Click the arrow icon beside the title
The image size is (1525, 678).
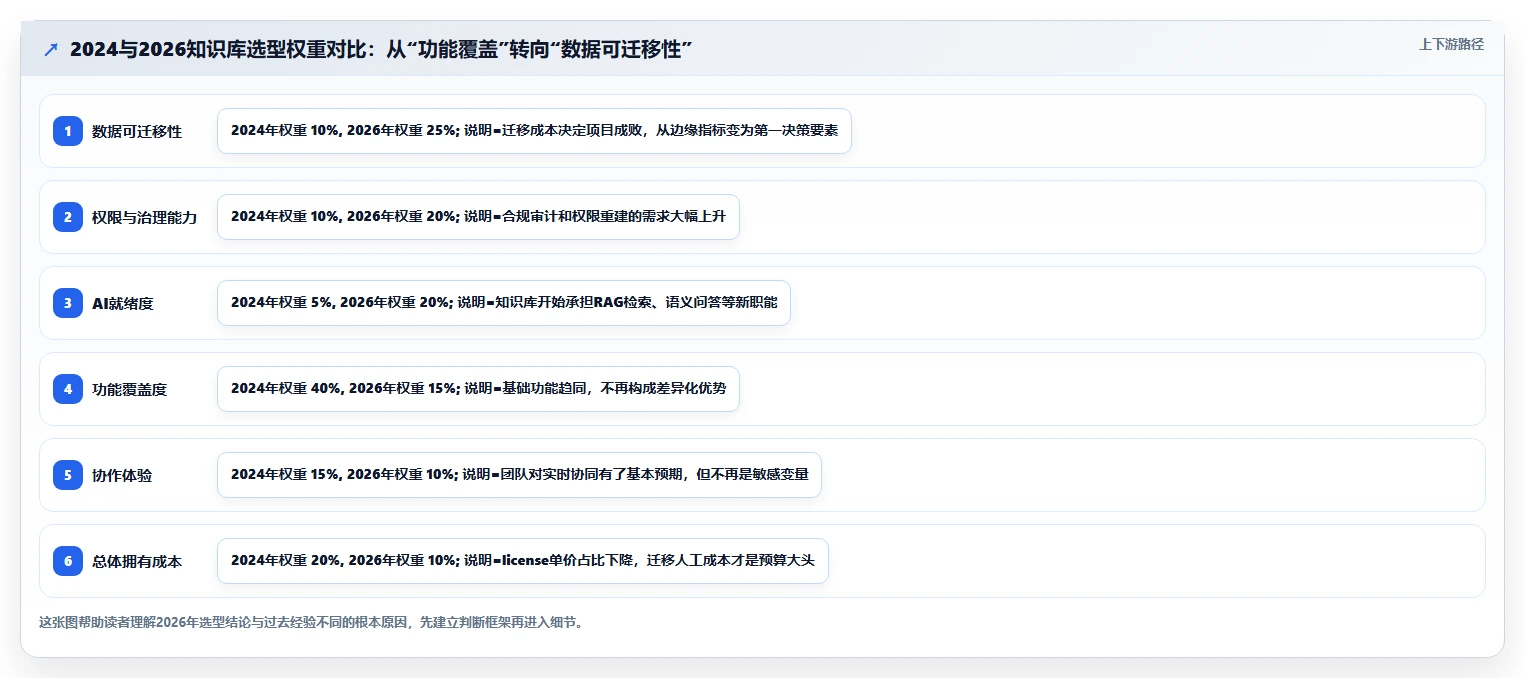click(51, 49)
